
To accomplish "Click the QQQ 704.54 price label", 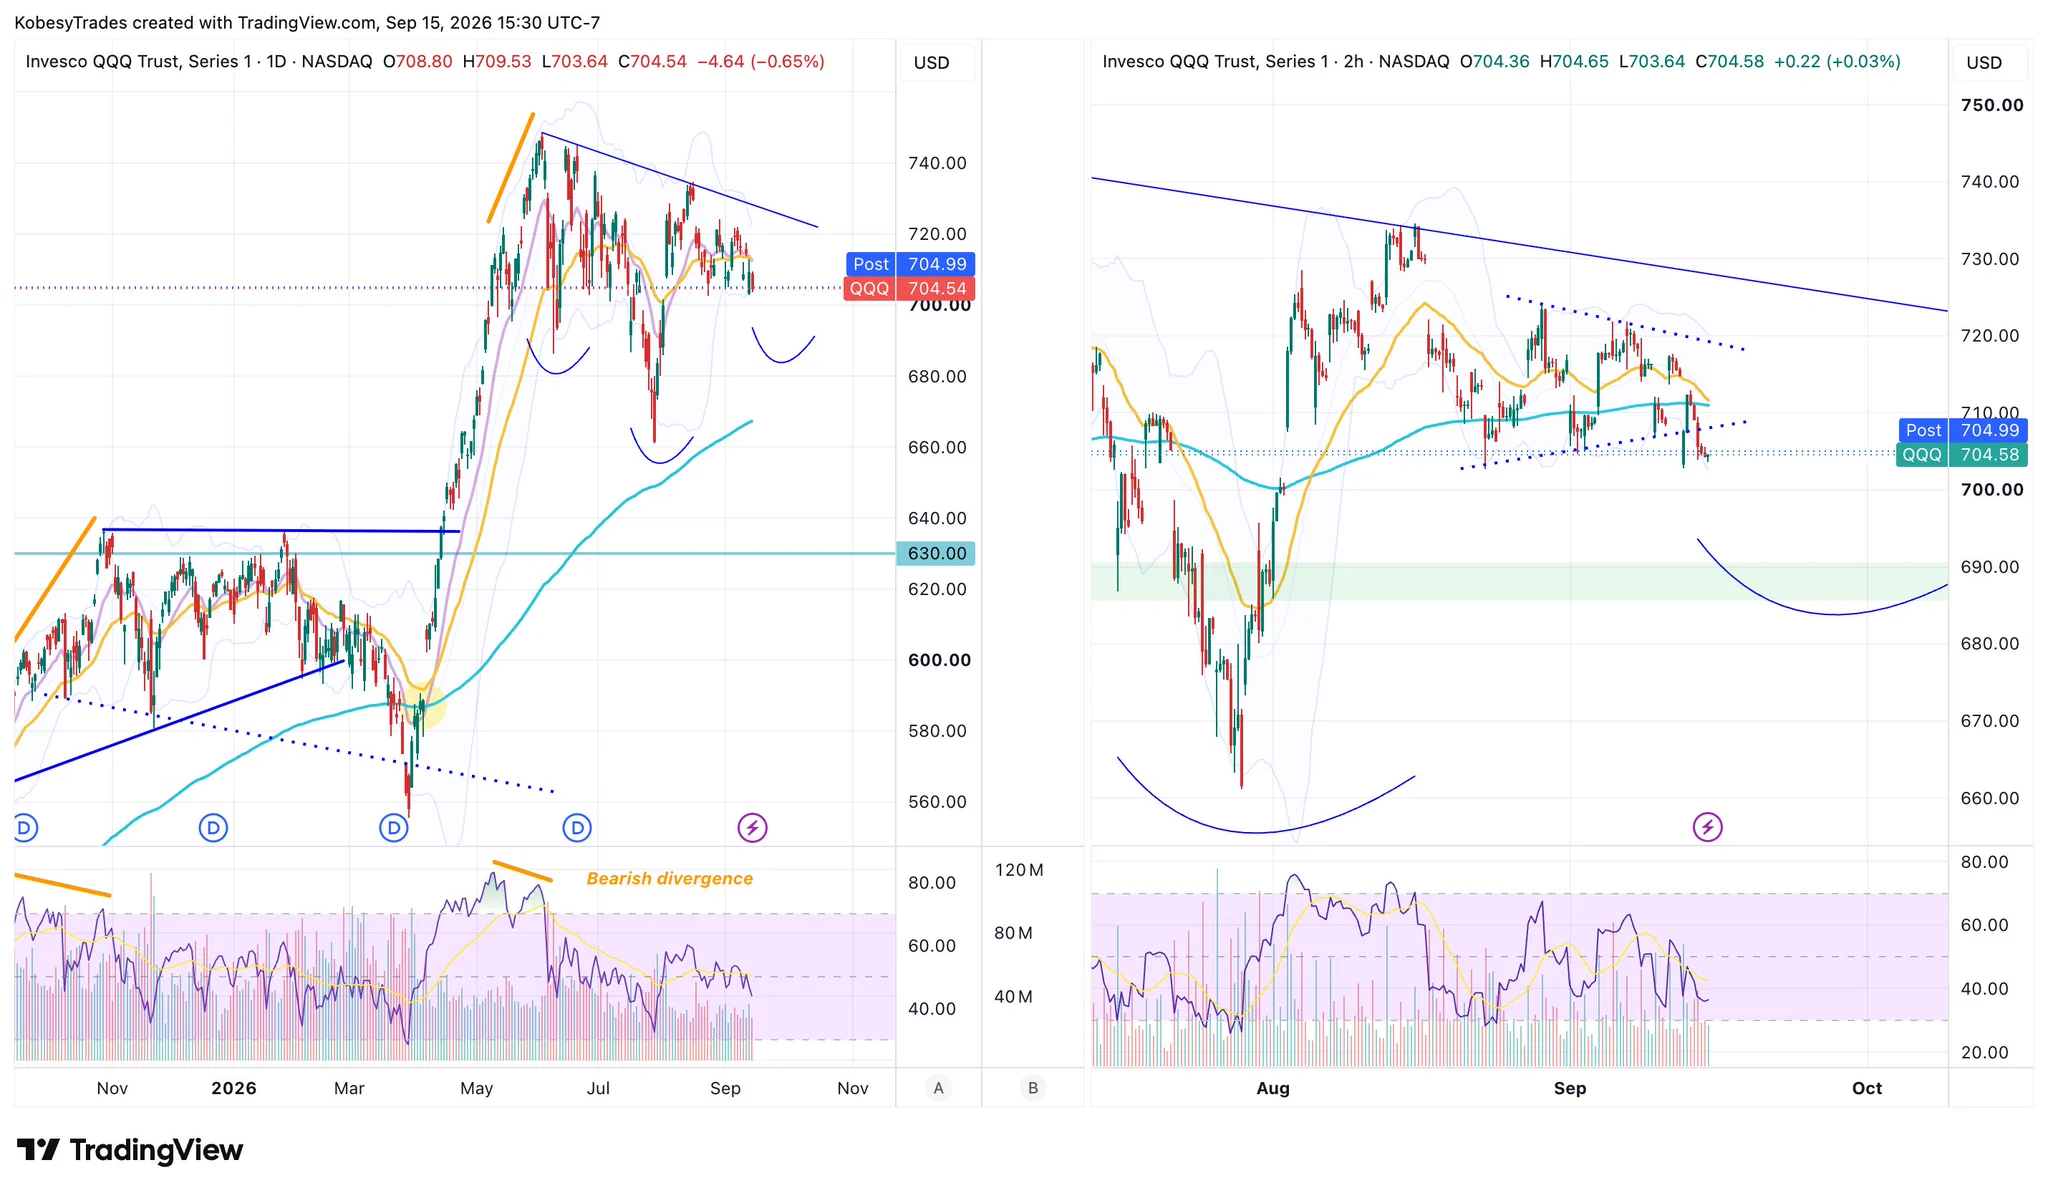I will pyautogui.click(x=910, y=289).
